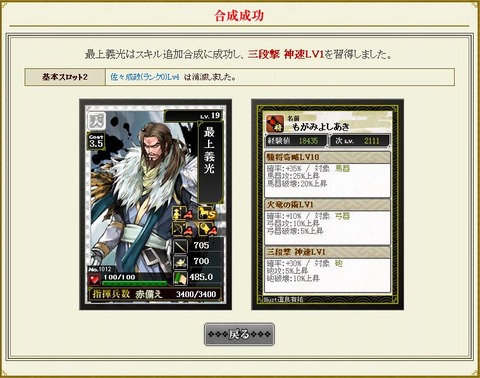Click the siege weapon aptitude A icon

tap(207, 229)
